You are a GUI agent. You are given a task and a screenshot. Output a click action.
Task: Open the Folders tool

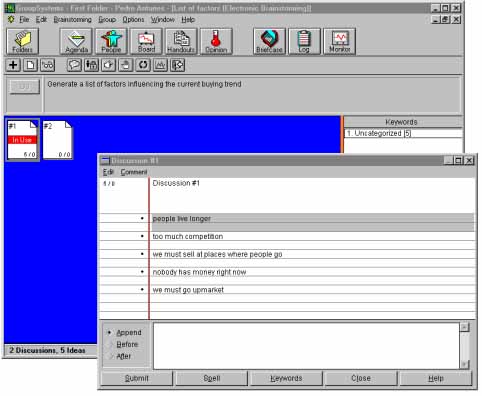tap(22, 41)
